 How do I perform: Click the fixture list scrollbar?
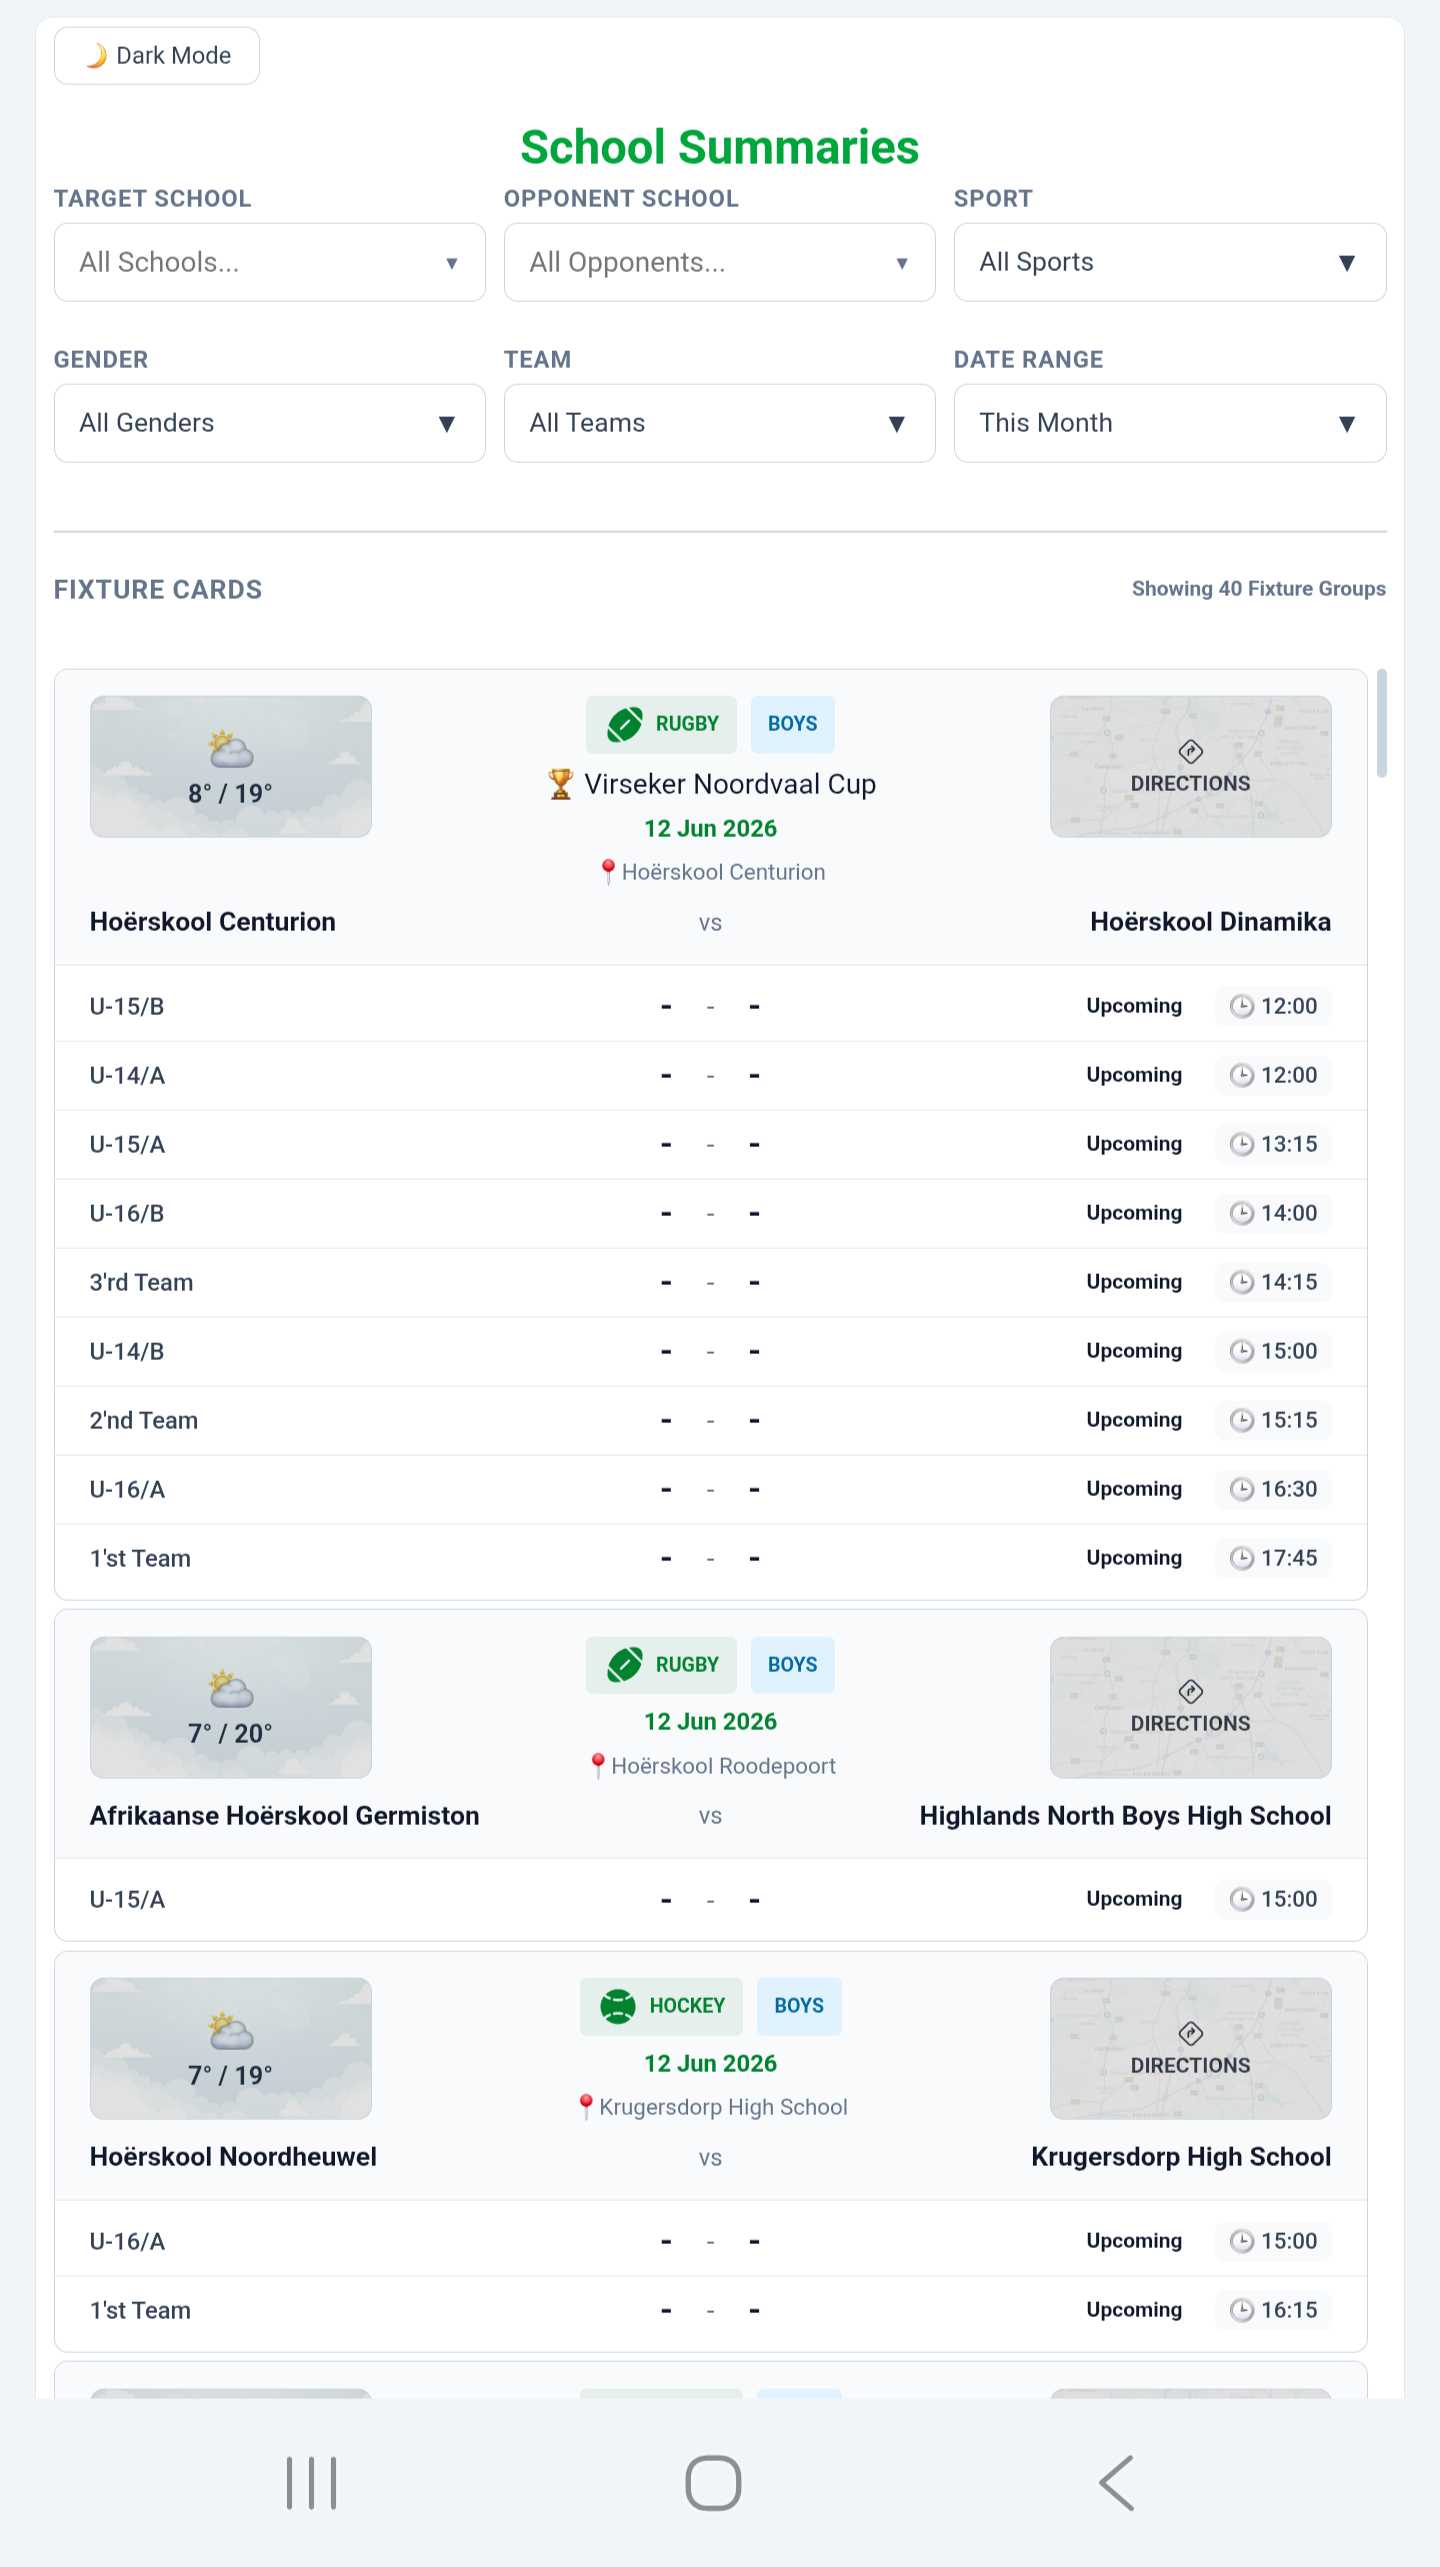[1382, 724]
